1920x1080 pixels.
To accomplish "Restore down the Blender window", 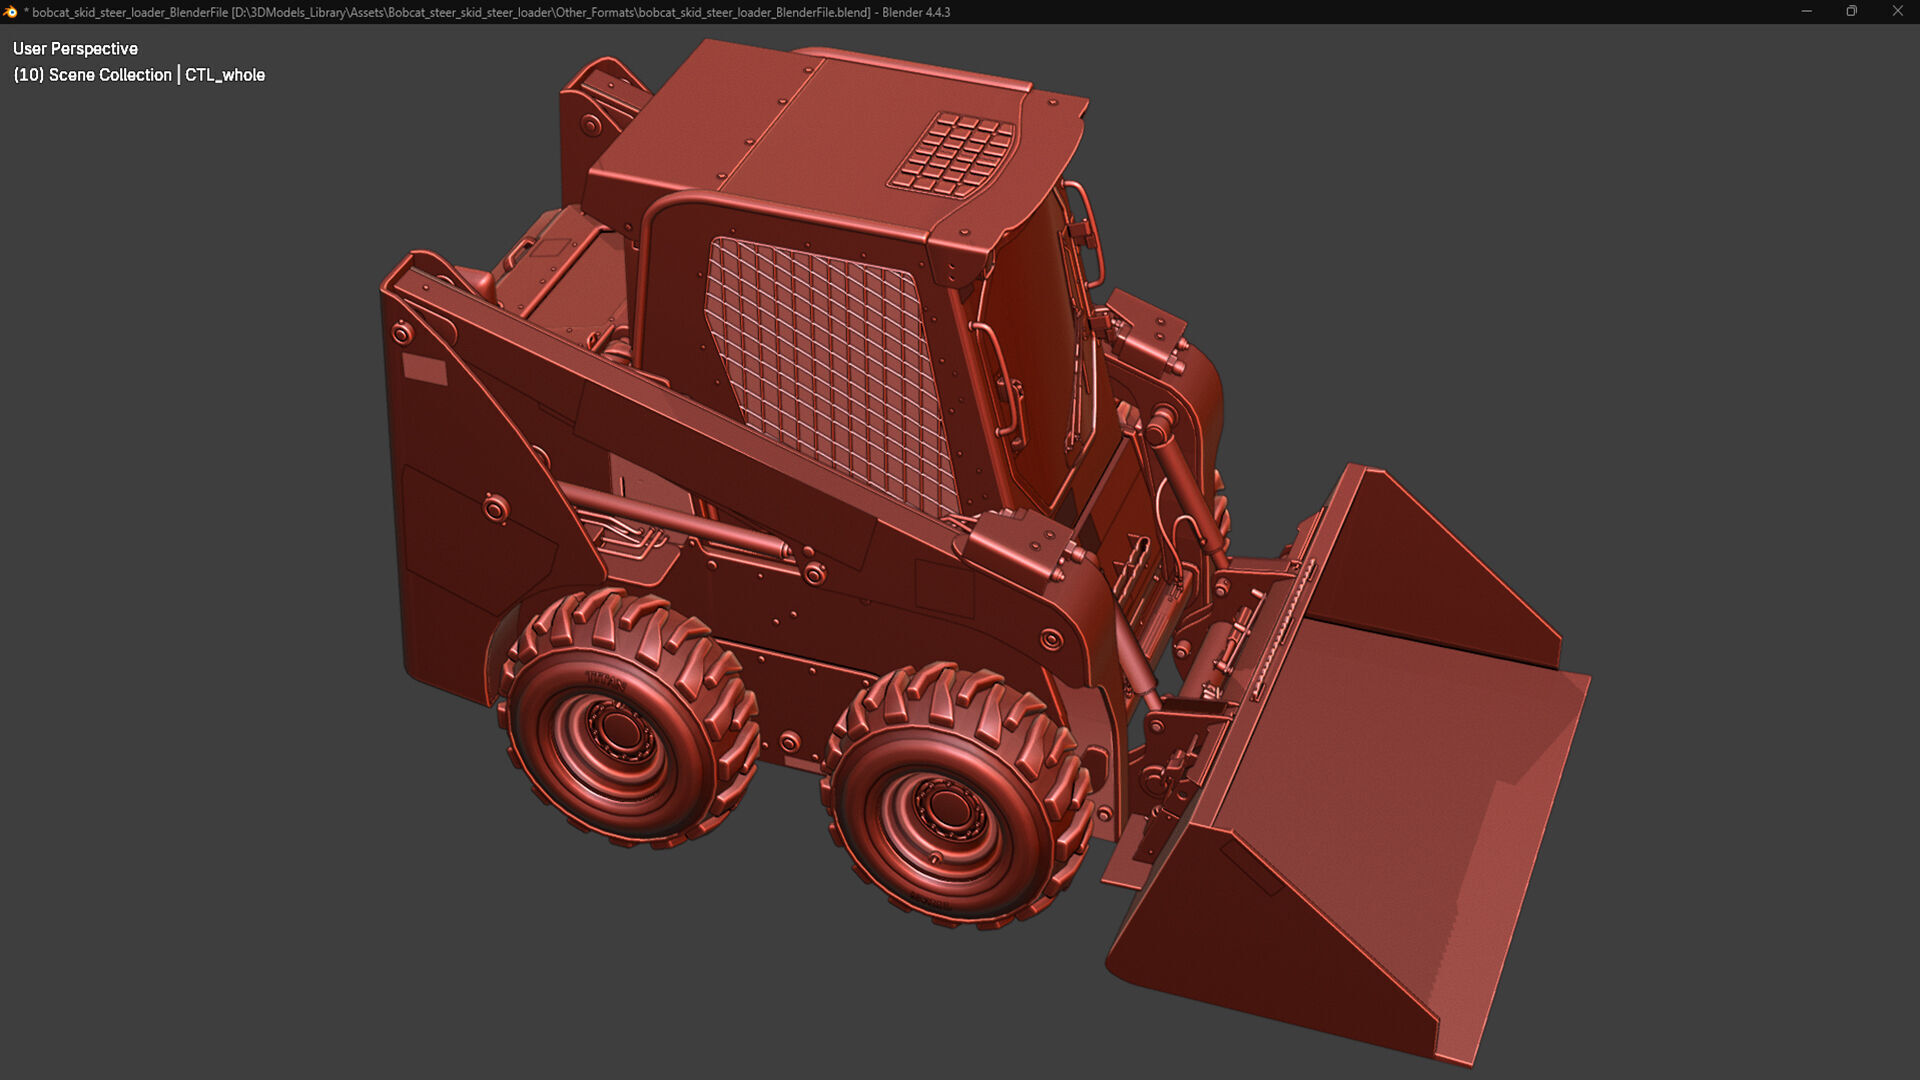I will click(x=1851, y=12).
